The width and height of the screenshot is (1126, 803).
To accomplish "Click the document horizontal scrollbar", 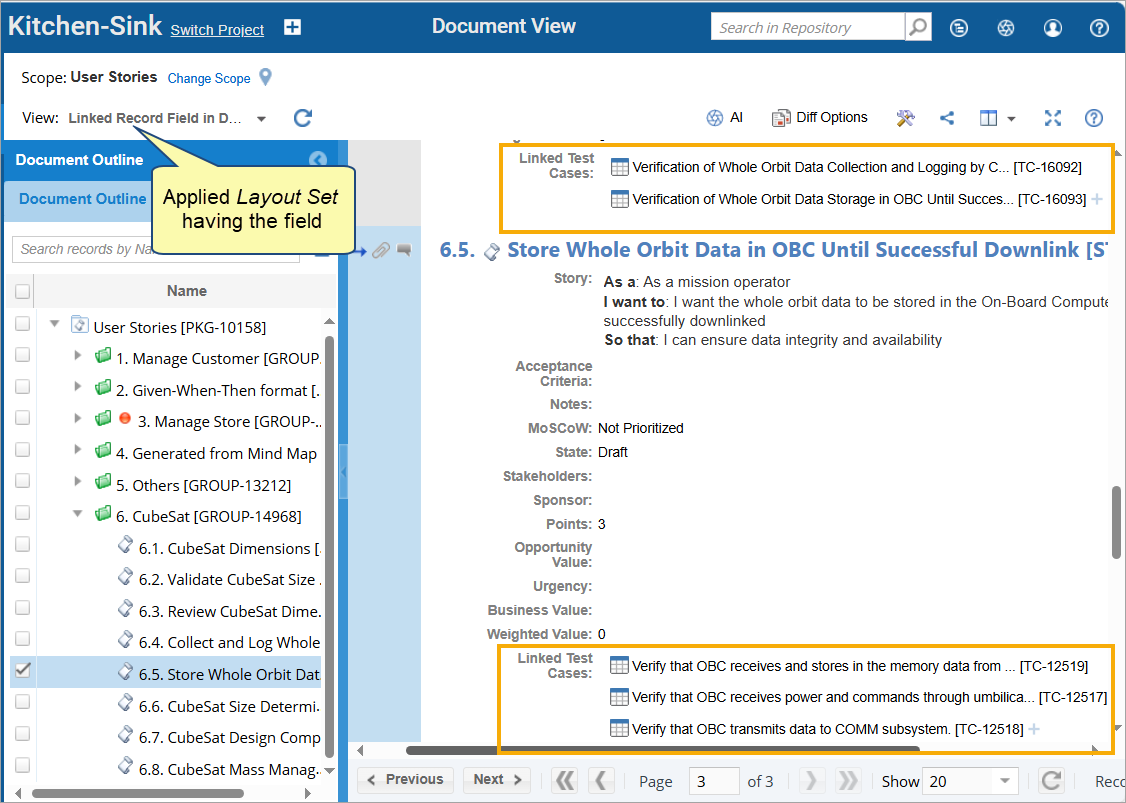I will (662, 751).
